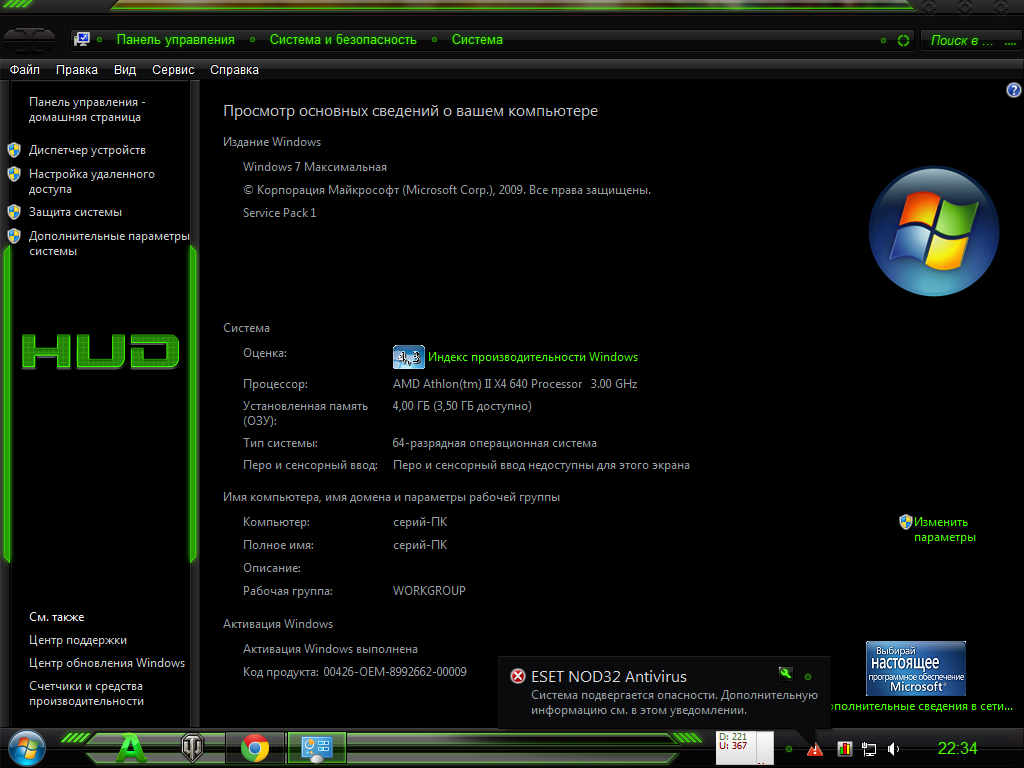
Task: Click the WORKGROUP value
Action: click(429, 591)
